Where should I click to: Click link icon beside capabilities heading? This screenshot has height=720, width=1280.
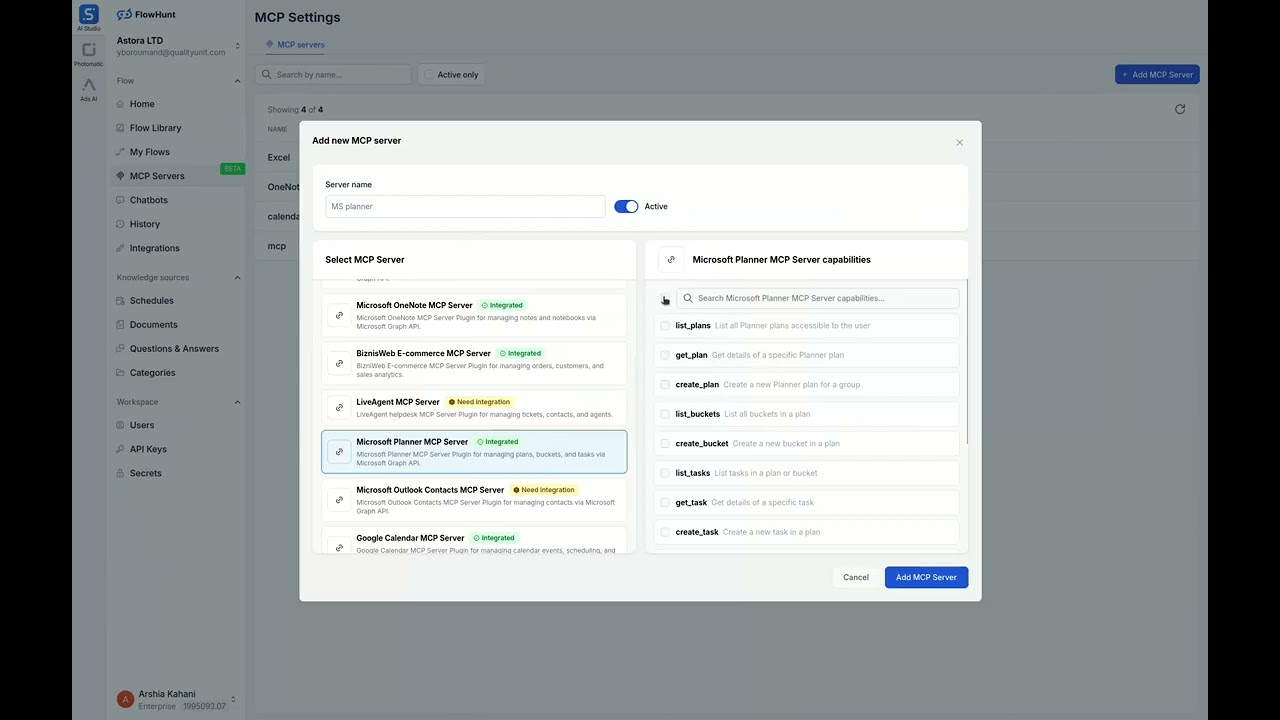point(671,259)
